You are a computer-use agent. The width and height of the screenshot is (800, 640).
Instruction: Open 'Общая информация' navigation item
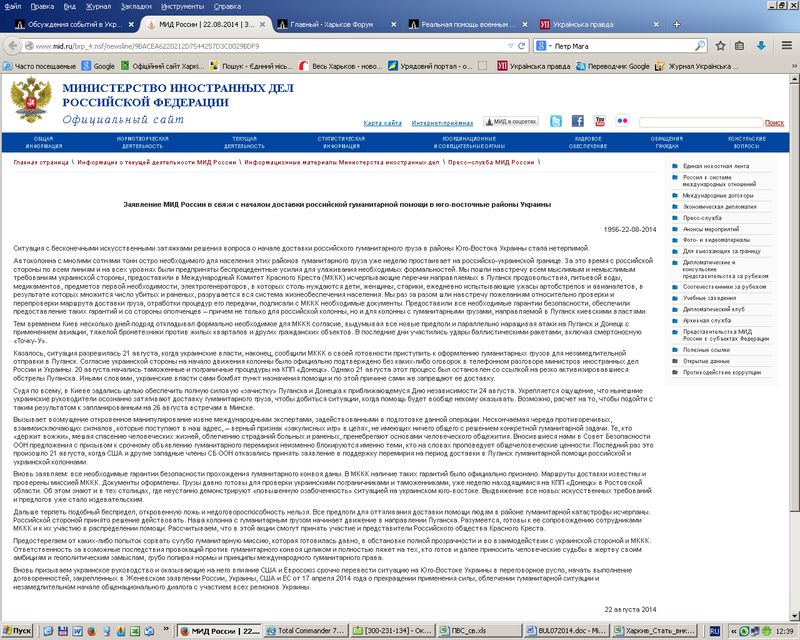[x=44, y=142]
